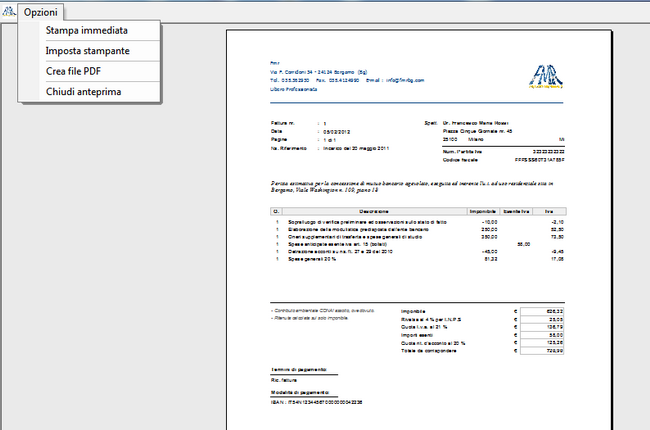Click the Imponibile column header in the table
This screenshot has height=430, width=650.
pos(483,211)
